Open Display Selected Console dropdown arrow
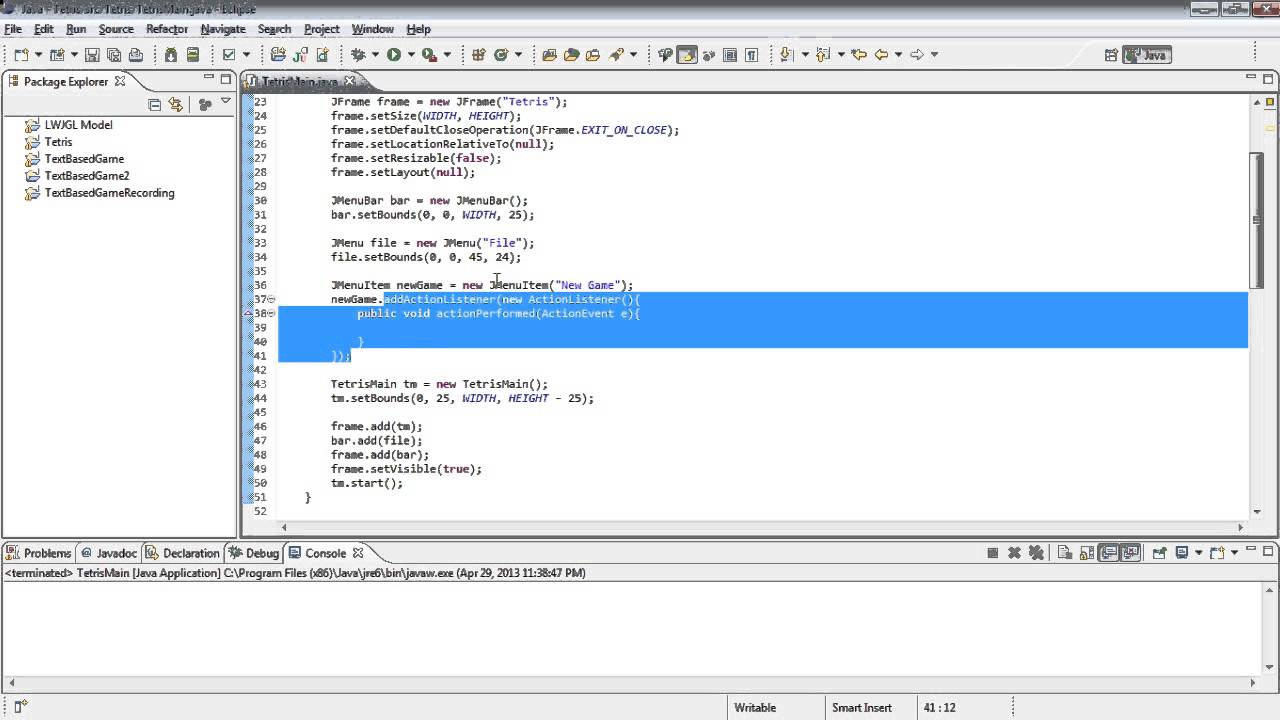This screenshot has width=1280, height=720. [1199, 552]
